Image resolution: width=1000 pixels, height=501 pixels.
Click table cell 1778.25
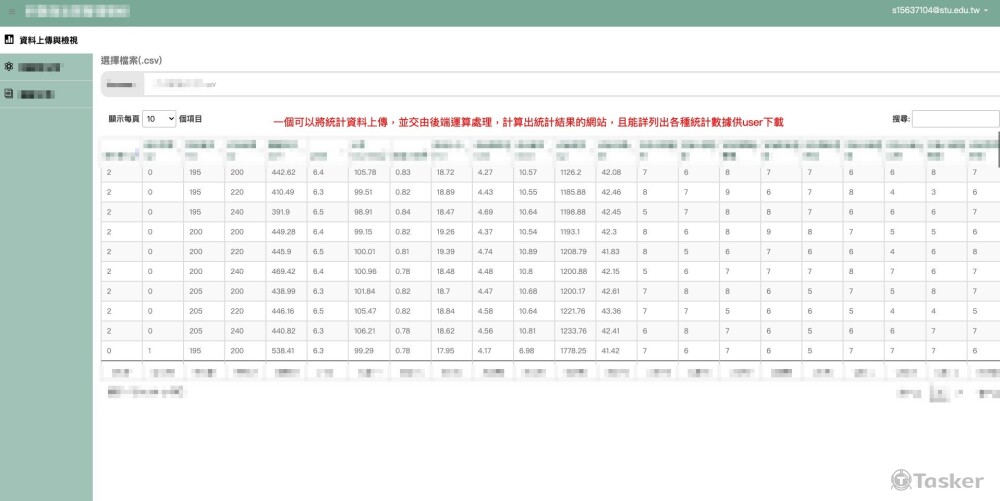[576, 351]
